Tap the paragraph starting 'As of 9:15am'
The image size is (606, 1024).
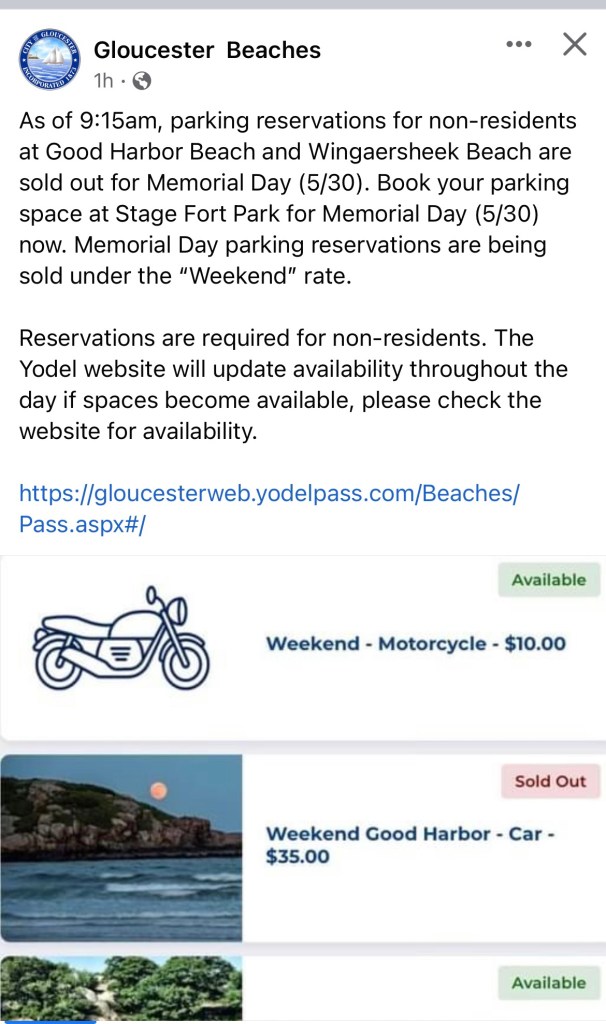pyautogui.click(x=298, y=198)
